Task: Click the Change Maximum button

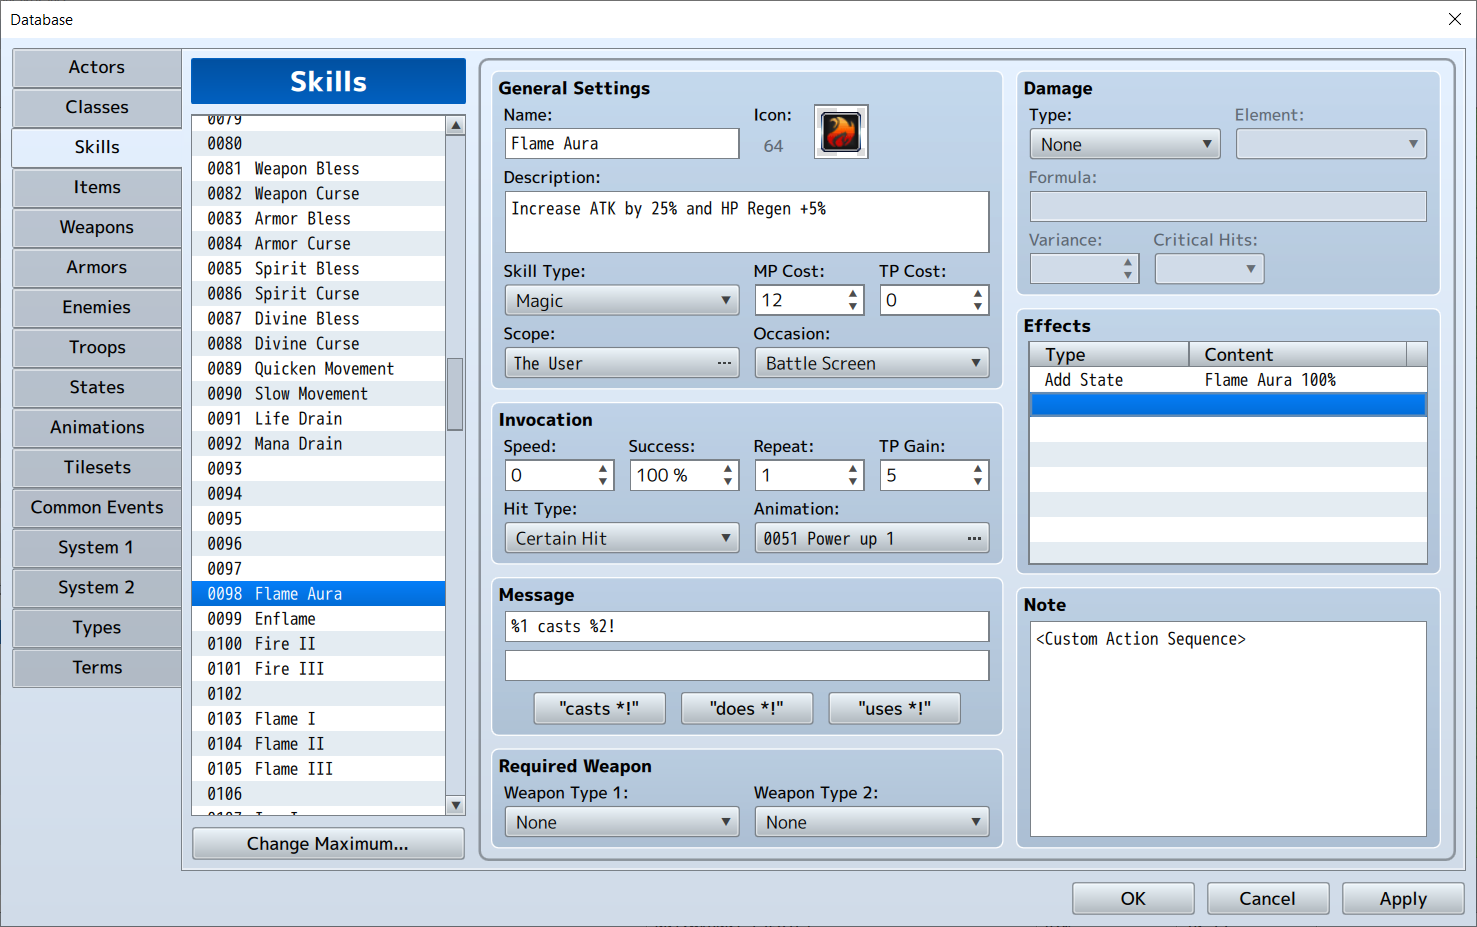Action: 328,843
